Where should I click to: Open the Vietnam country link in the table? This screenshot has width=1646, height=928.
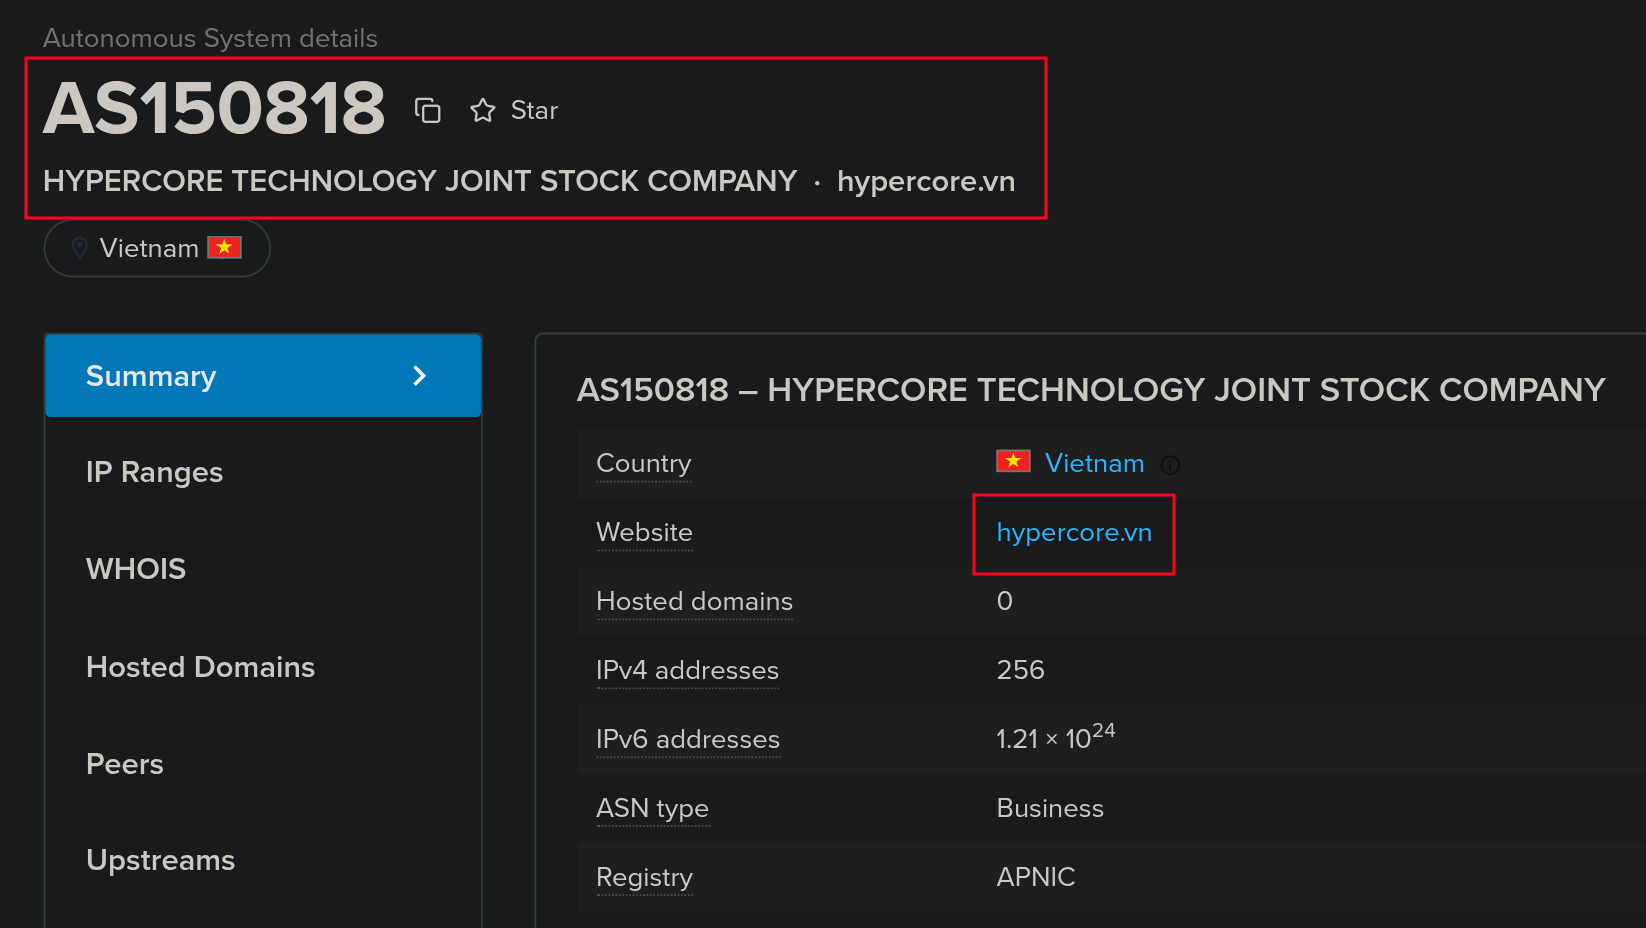click(1094, 463)
